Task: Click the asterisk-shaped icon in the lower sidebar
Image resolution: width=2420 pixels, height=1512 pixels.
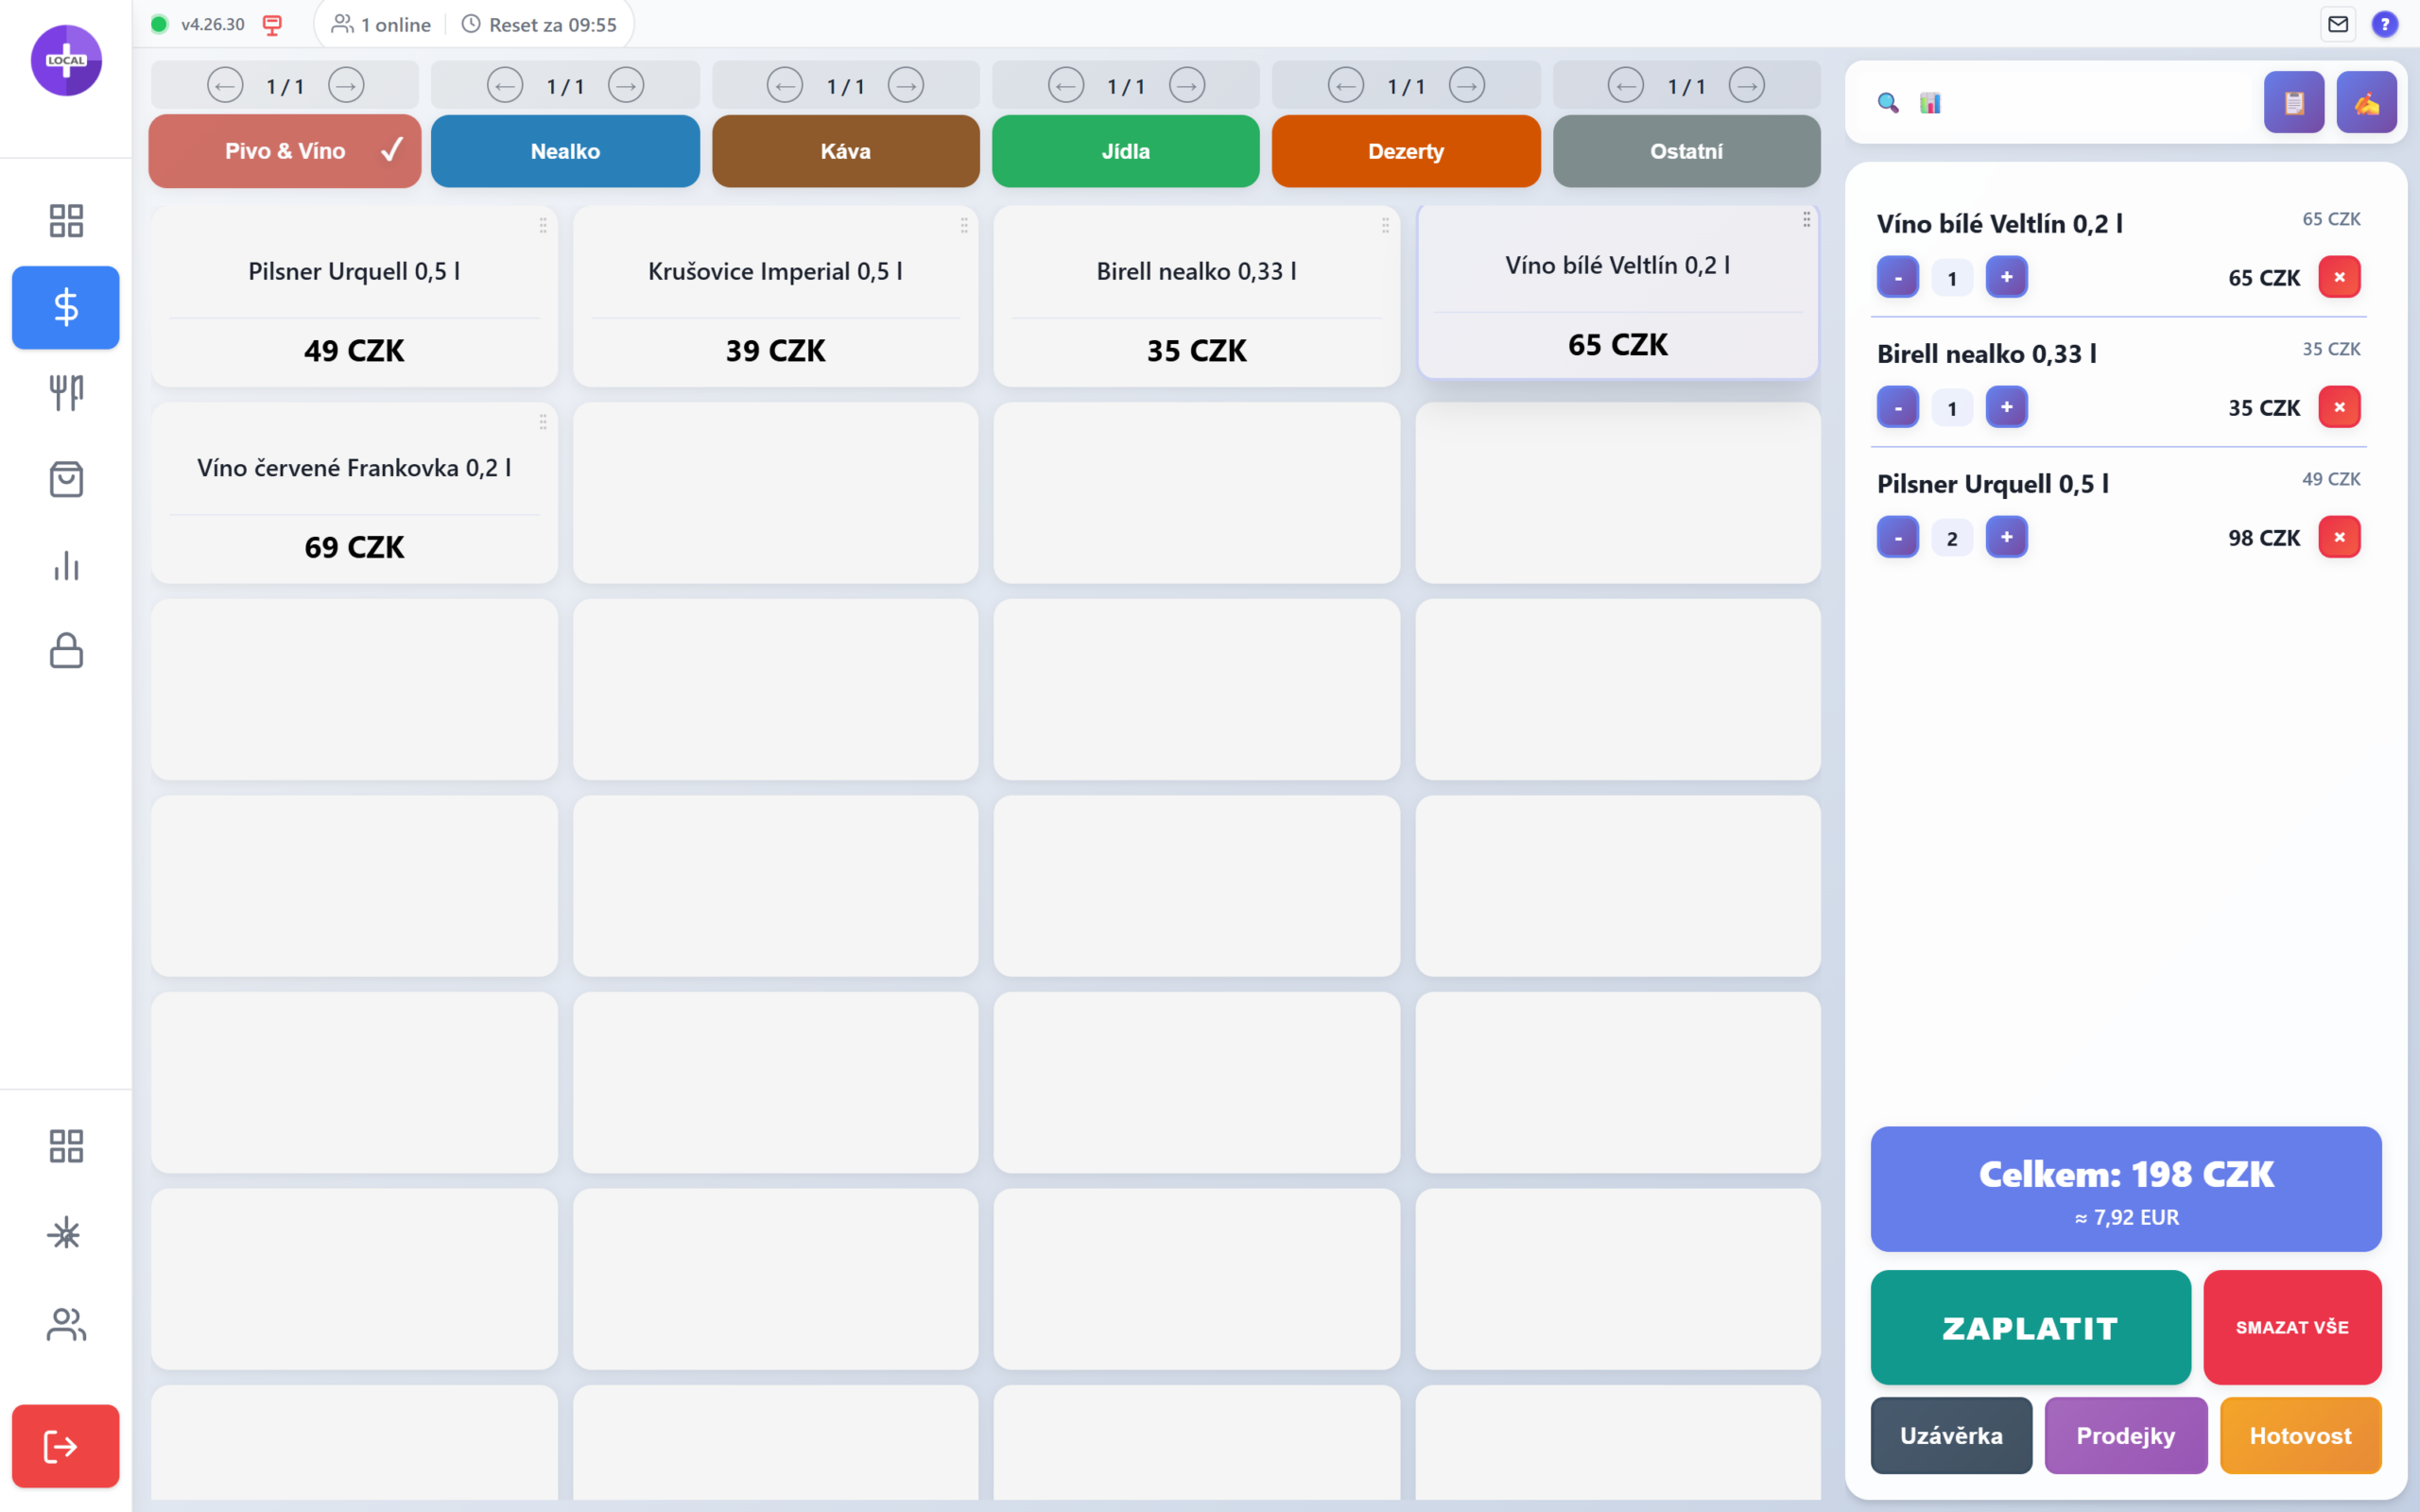Action: (66, 1234)
